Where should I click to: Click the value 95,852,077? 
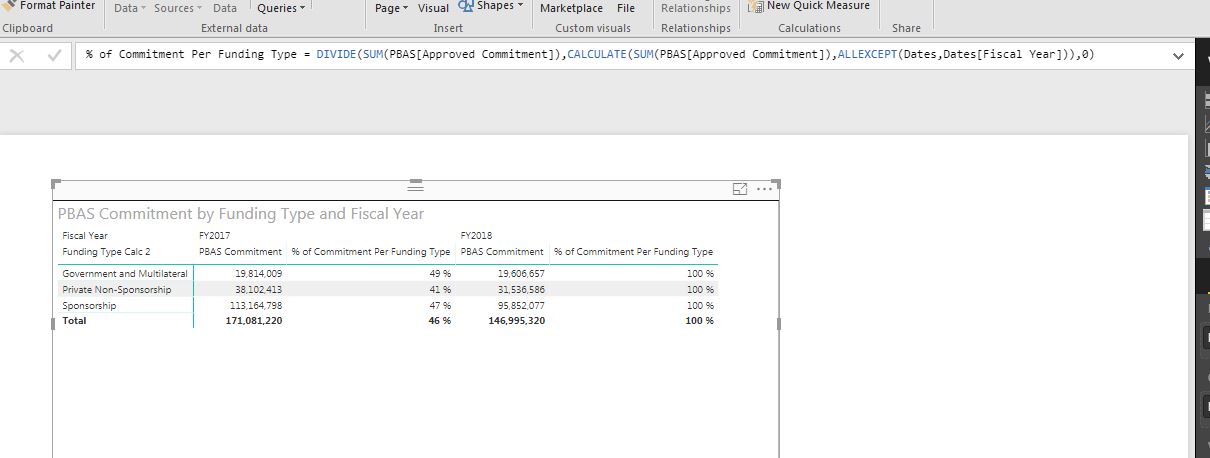521,306
